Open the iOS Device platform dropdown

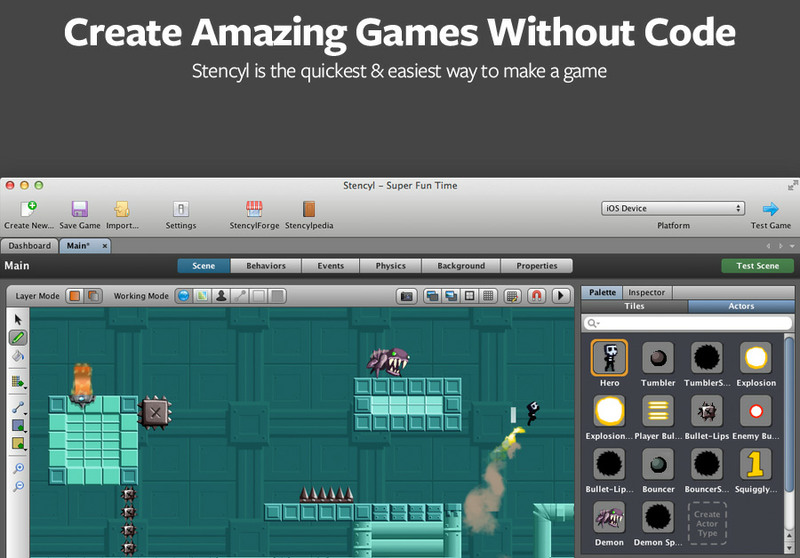coord(673,208)
